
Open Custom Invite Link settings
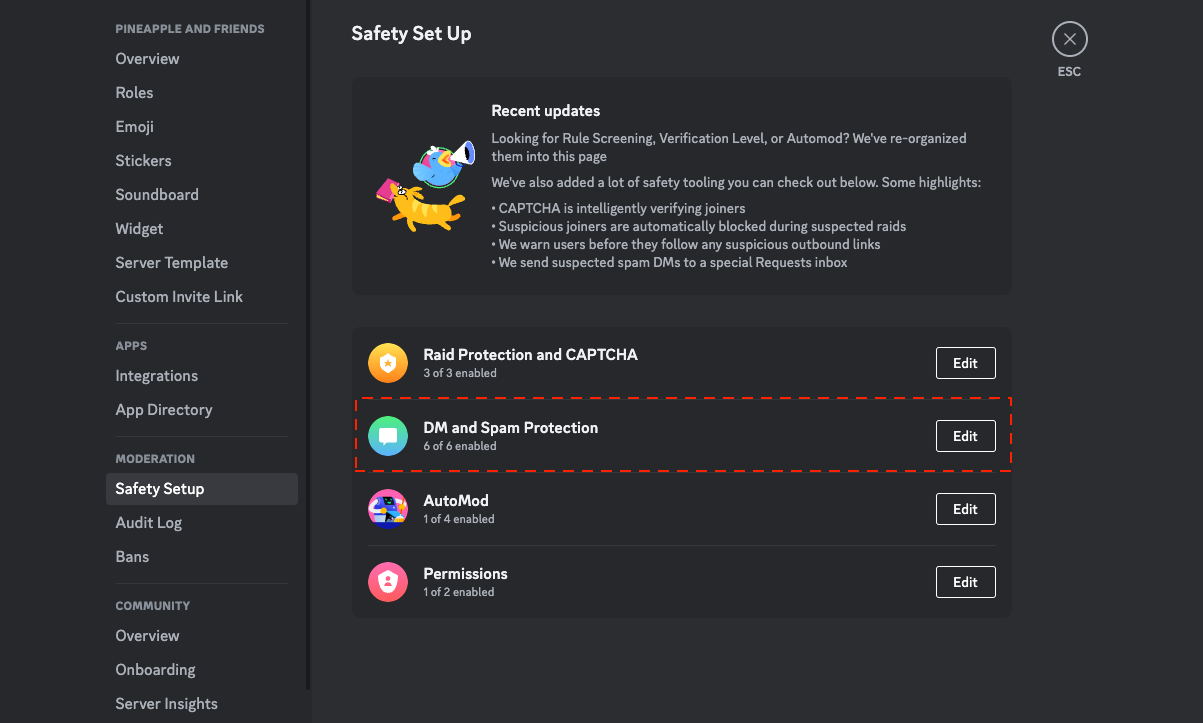pyautogui.click(x=179, y=297)
